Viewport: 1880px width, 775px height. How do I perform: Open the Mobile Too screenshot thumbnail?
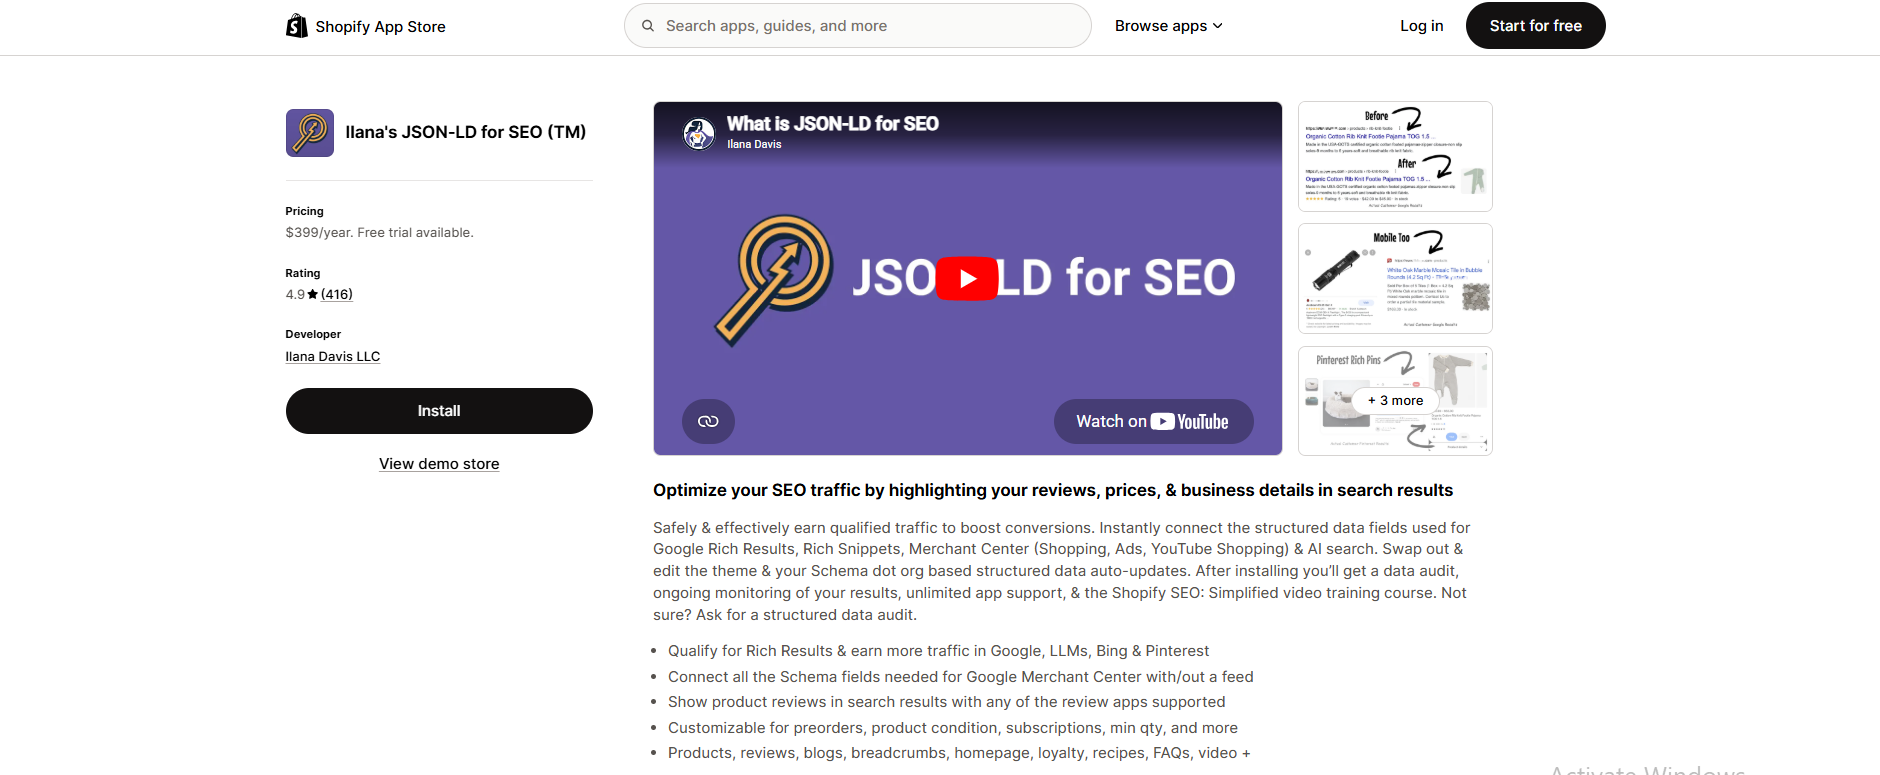pos(1395,279)
